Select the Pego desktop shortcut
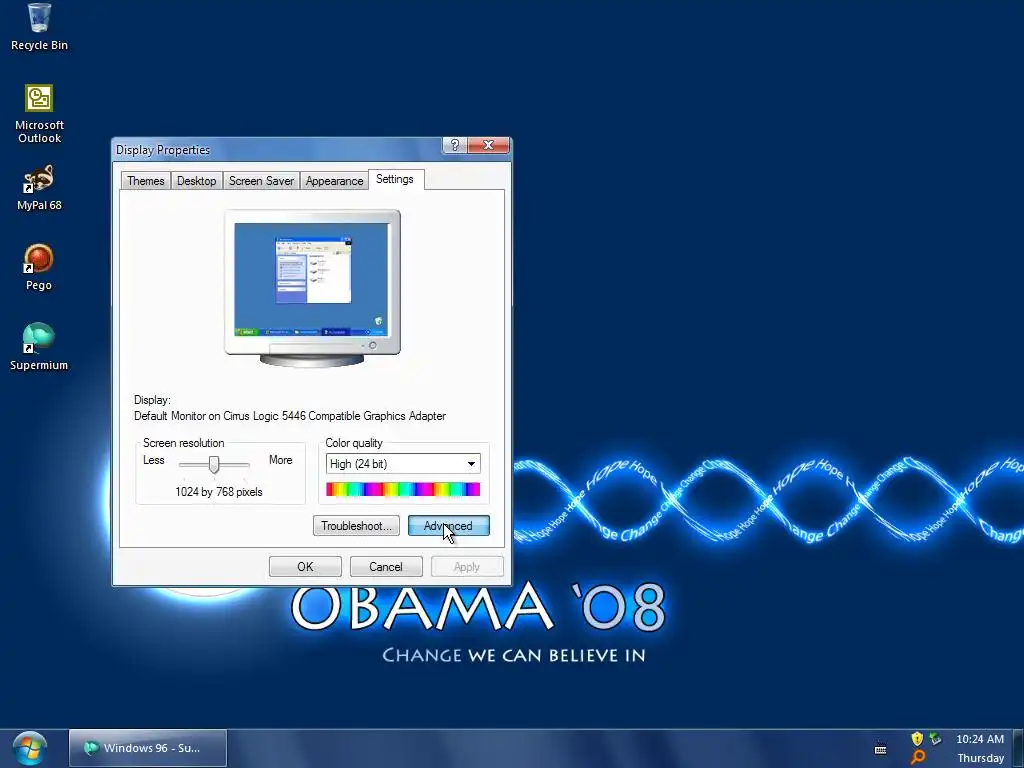Viewport: 1024px width, 768px height. (39, 266)
